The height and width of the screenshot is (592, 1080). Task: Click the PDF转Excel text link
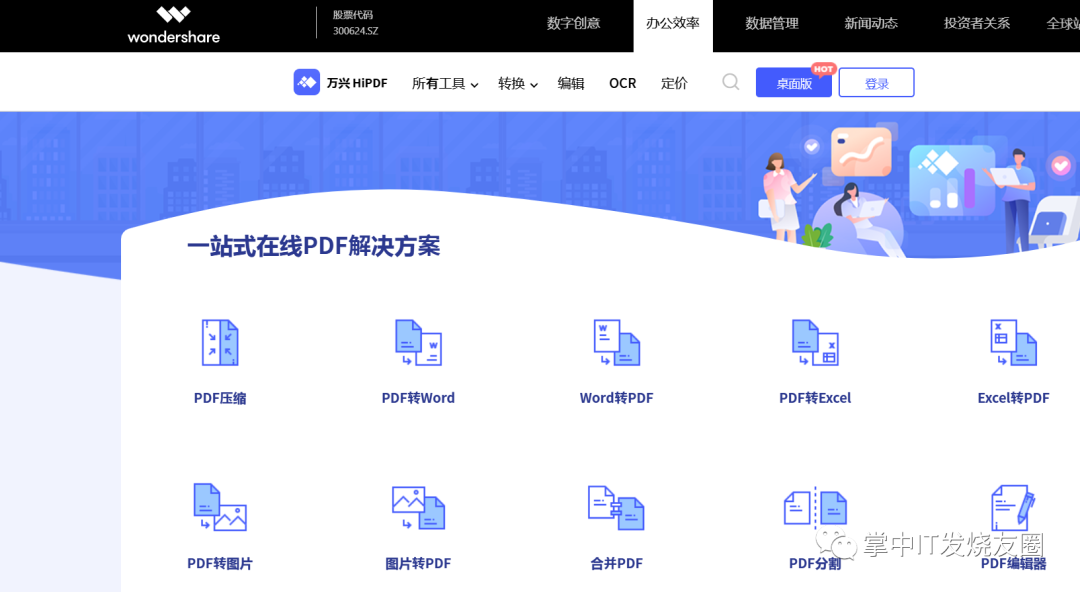[815, 398]
